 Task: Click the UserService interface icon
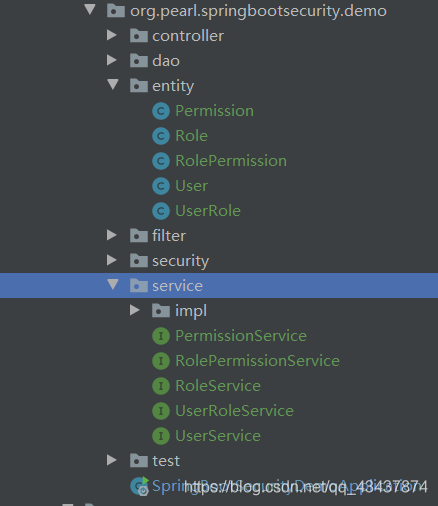coord(161,436)
